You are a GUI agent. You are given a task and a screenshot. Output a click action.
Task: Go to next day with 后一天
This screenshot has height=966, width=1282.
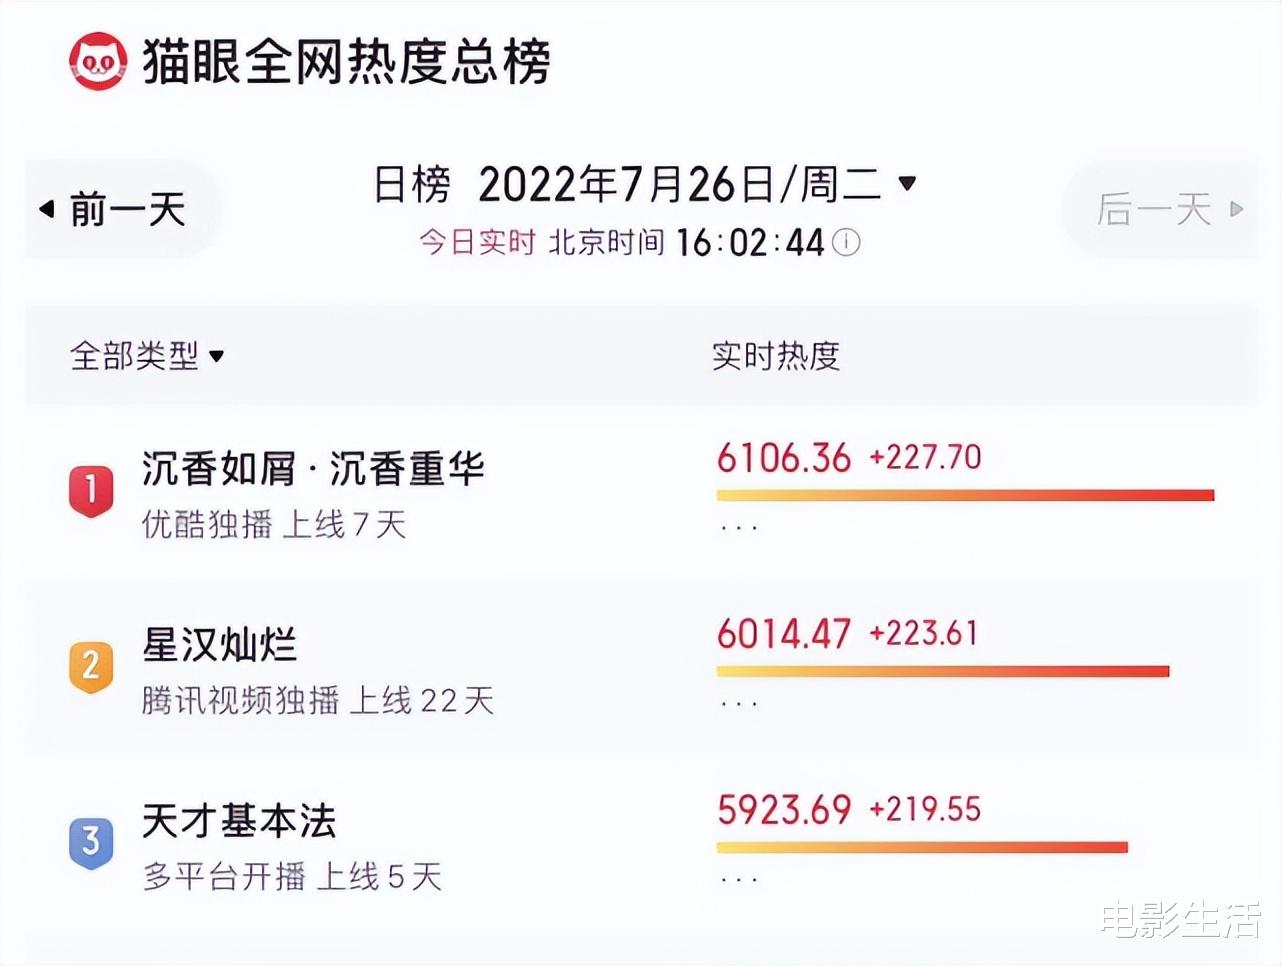click(x=1155, y=210)
